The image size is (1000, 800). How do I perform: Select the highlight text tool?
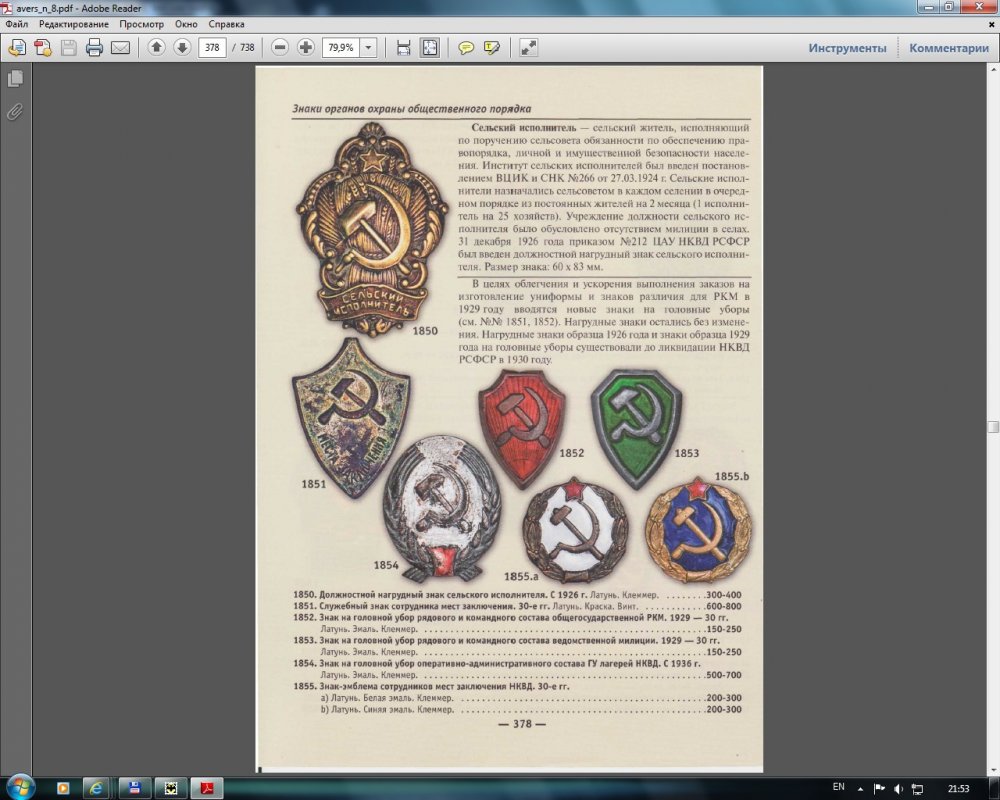[x=491, y=47]
